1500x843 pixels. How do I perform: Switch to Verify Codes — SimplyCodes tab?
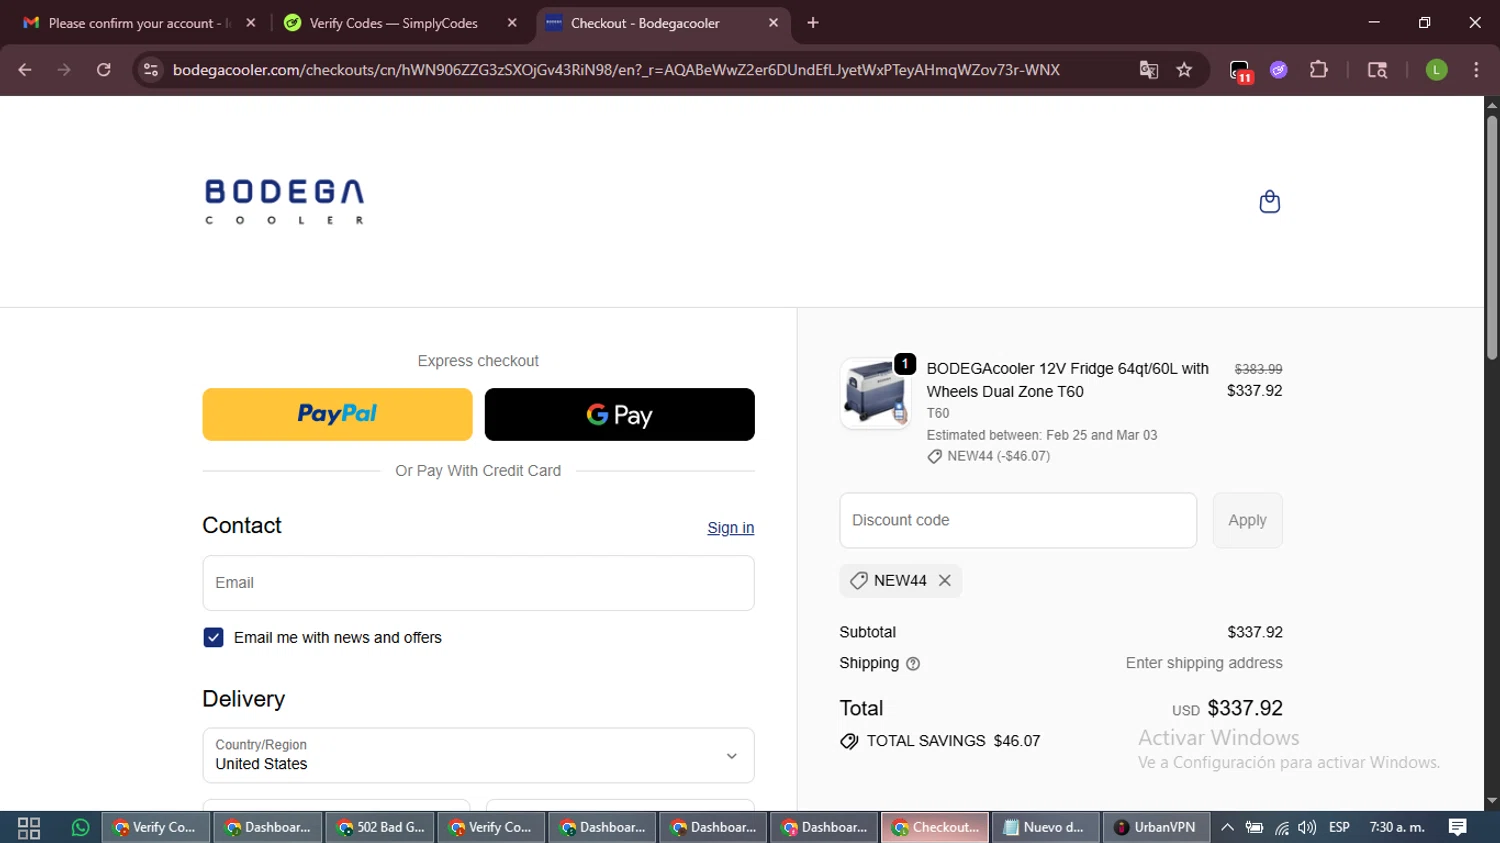[400, 23]
